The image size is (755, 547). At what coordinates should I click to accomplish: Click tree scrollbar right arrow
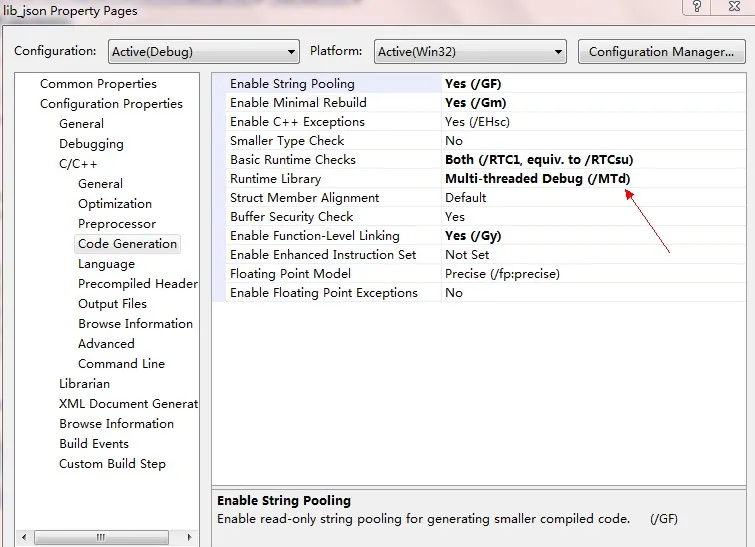point(189,537)
